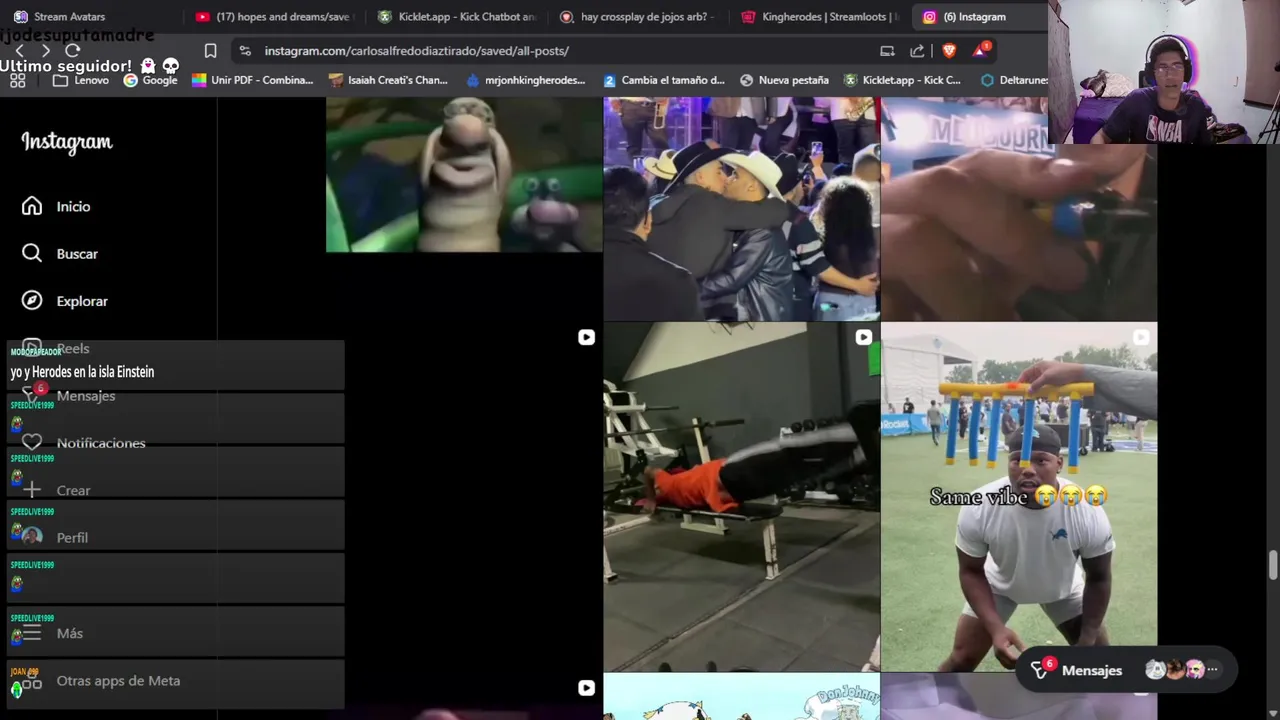Click Crear in sidebar
Screen dimensions: 1280x720
point(73,491)
